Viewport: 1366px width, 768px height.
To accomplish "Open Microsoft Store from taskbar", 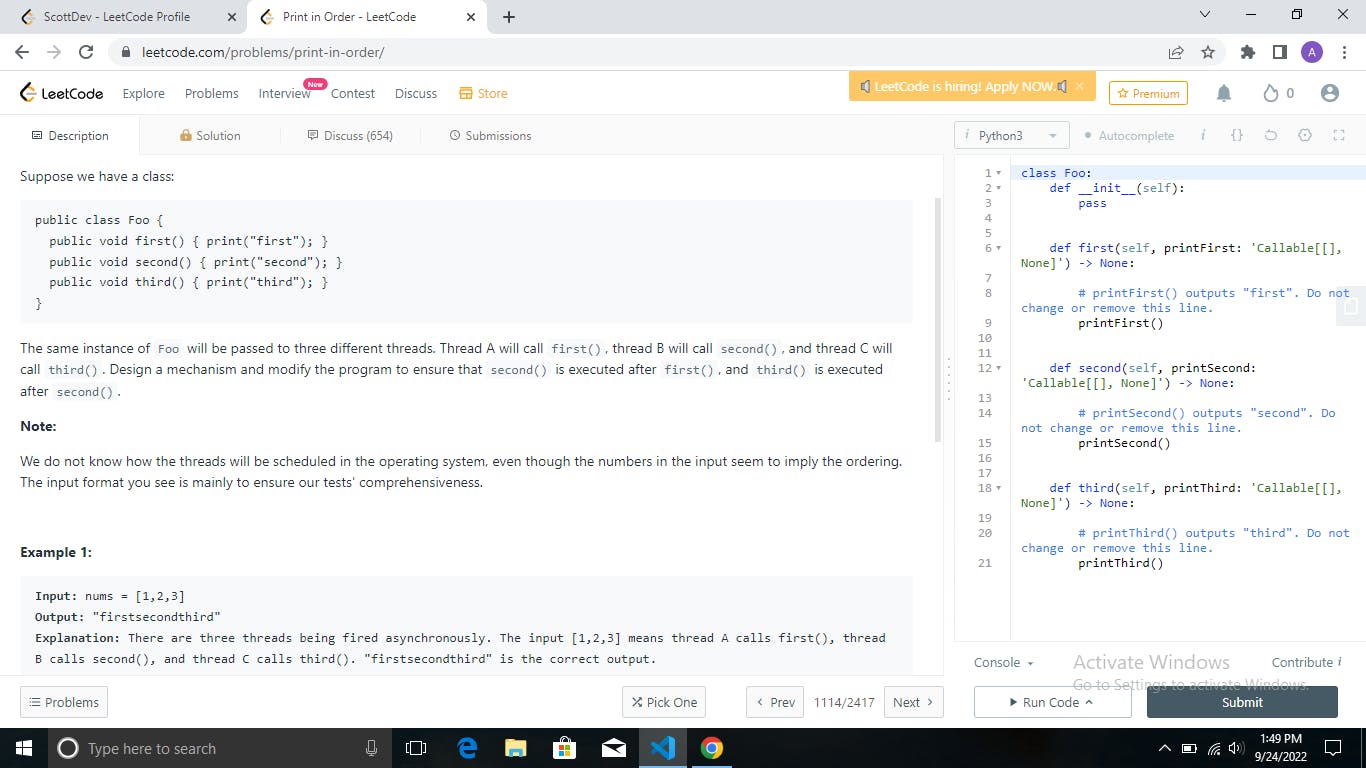I will [565, 748].
